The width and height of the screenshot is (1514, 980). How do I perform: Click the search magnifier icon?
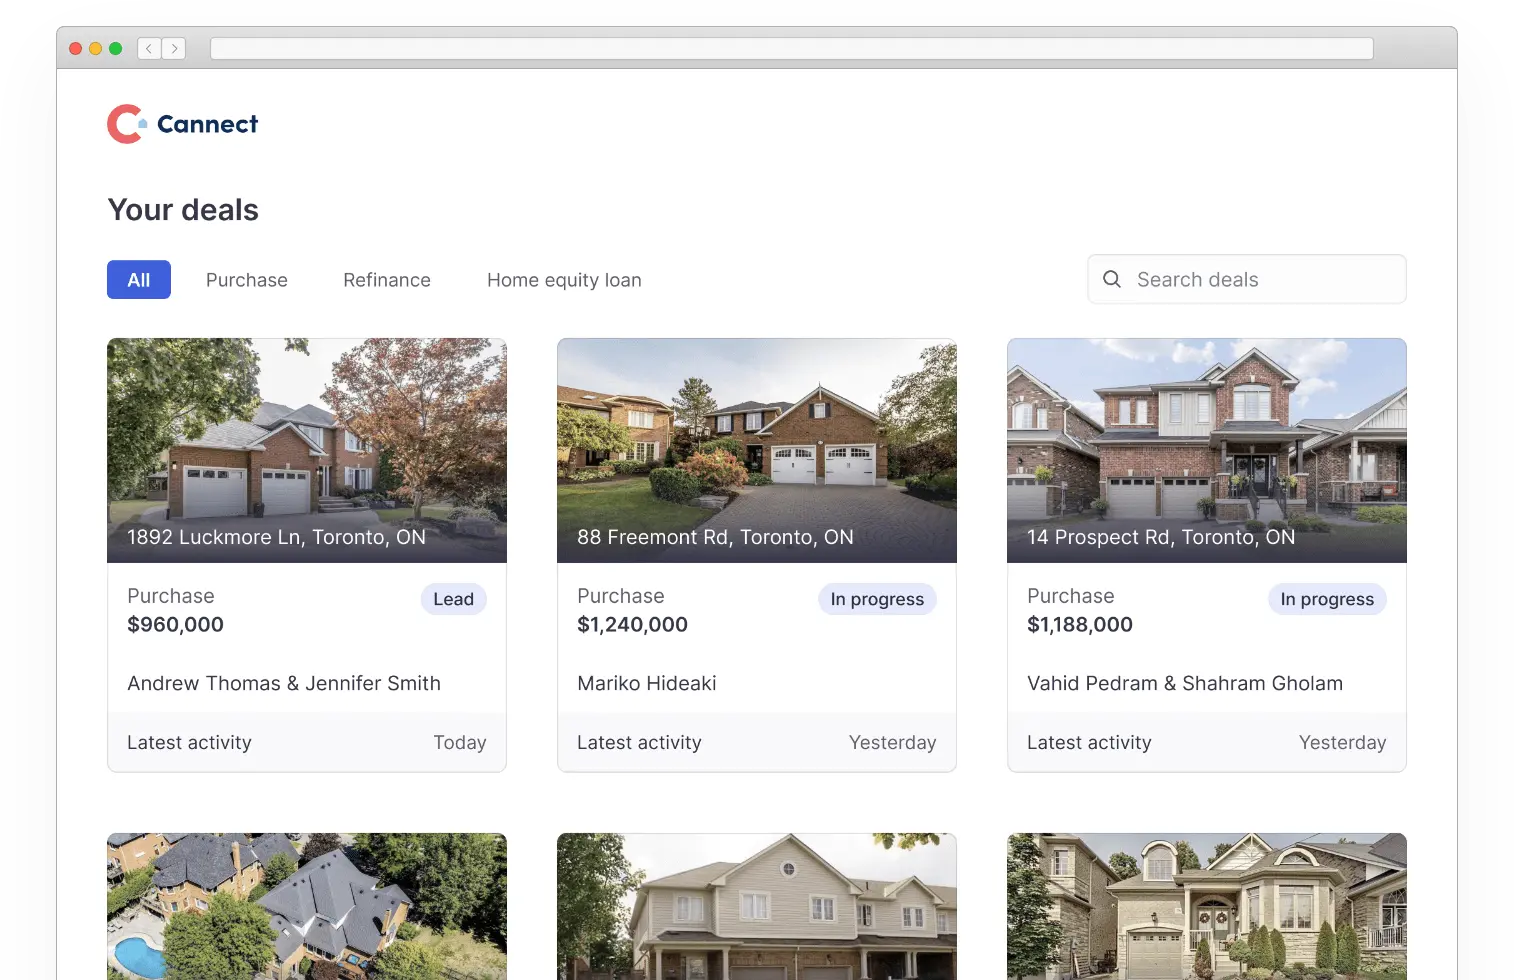tap(1111, 279)
